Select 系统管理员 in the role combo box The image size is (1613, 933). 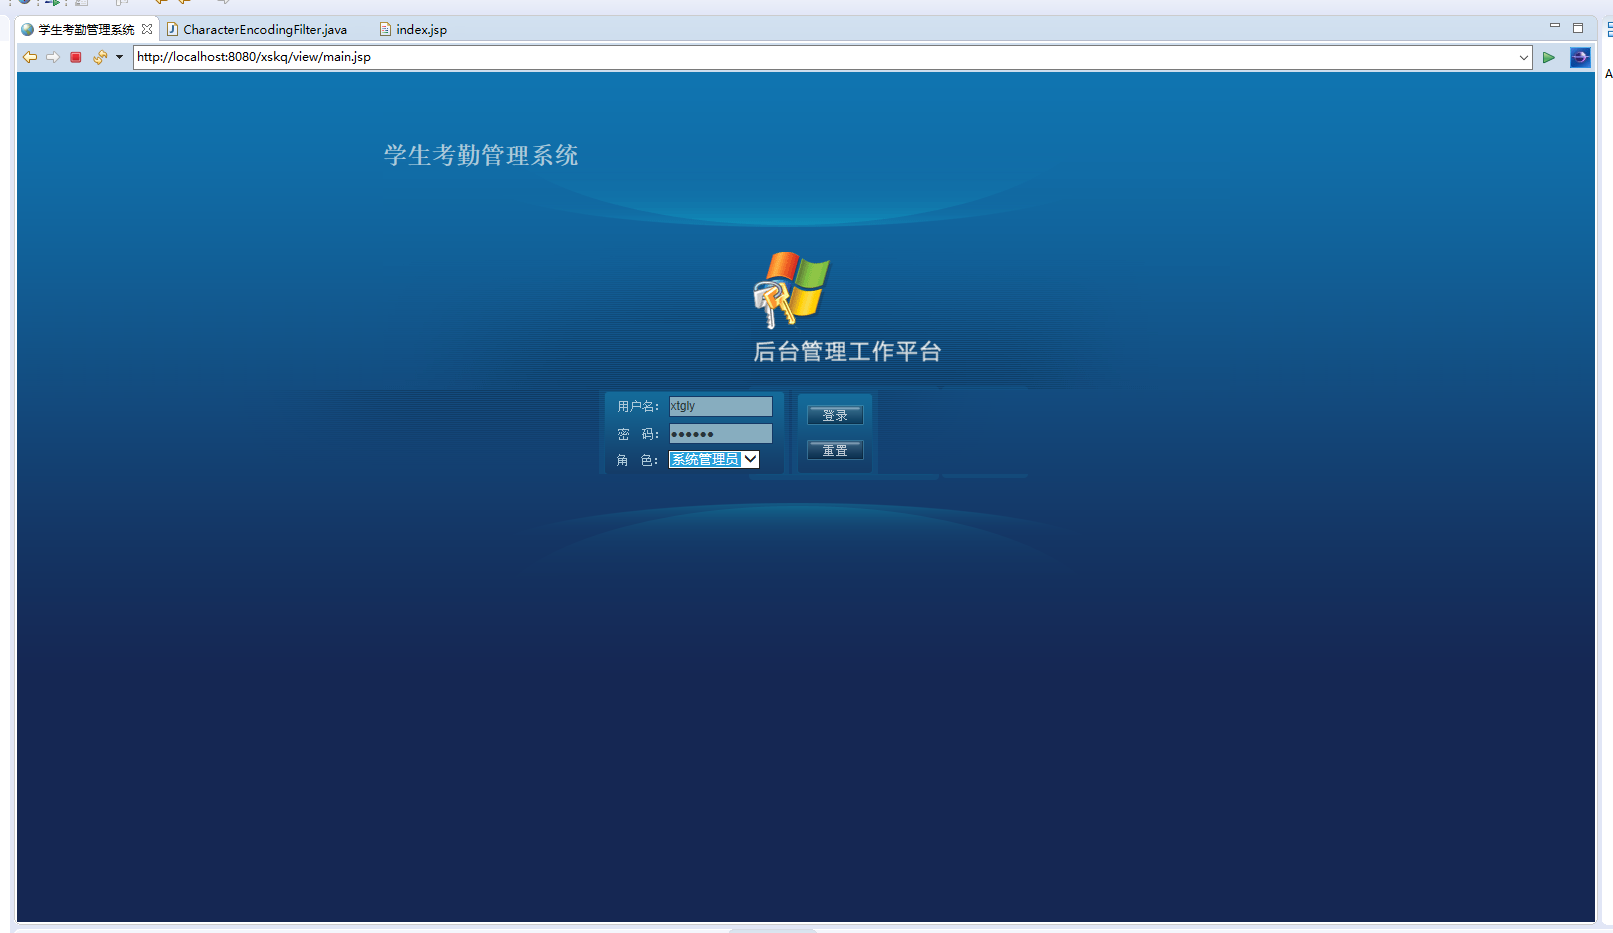(x=710, y=459)
